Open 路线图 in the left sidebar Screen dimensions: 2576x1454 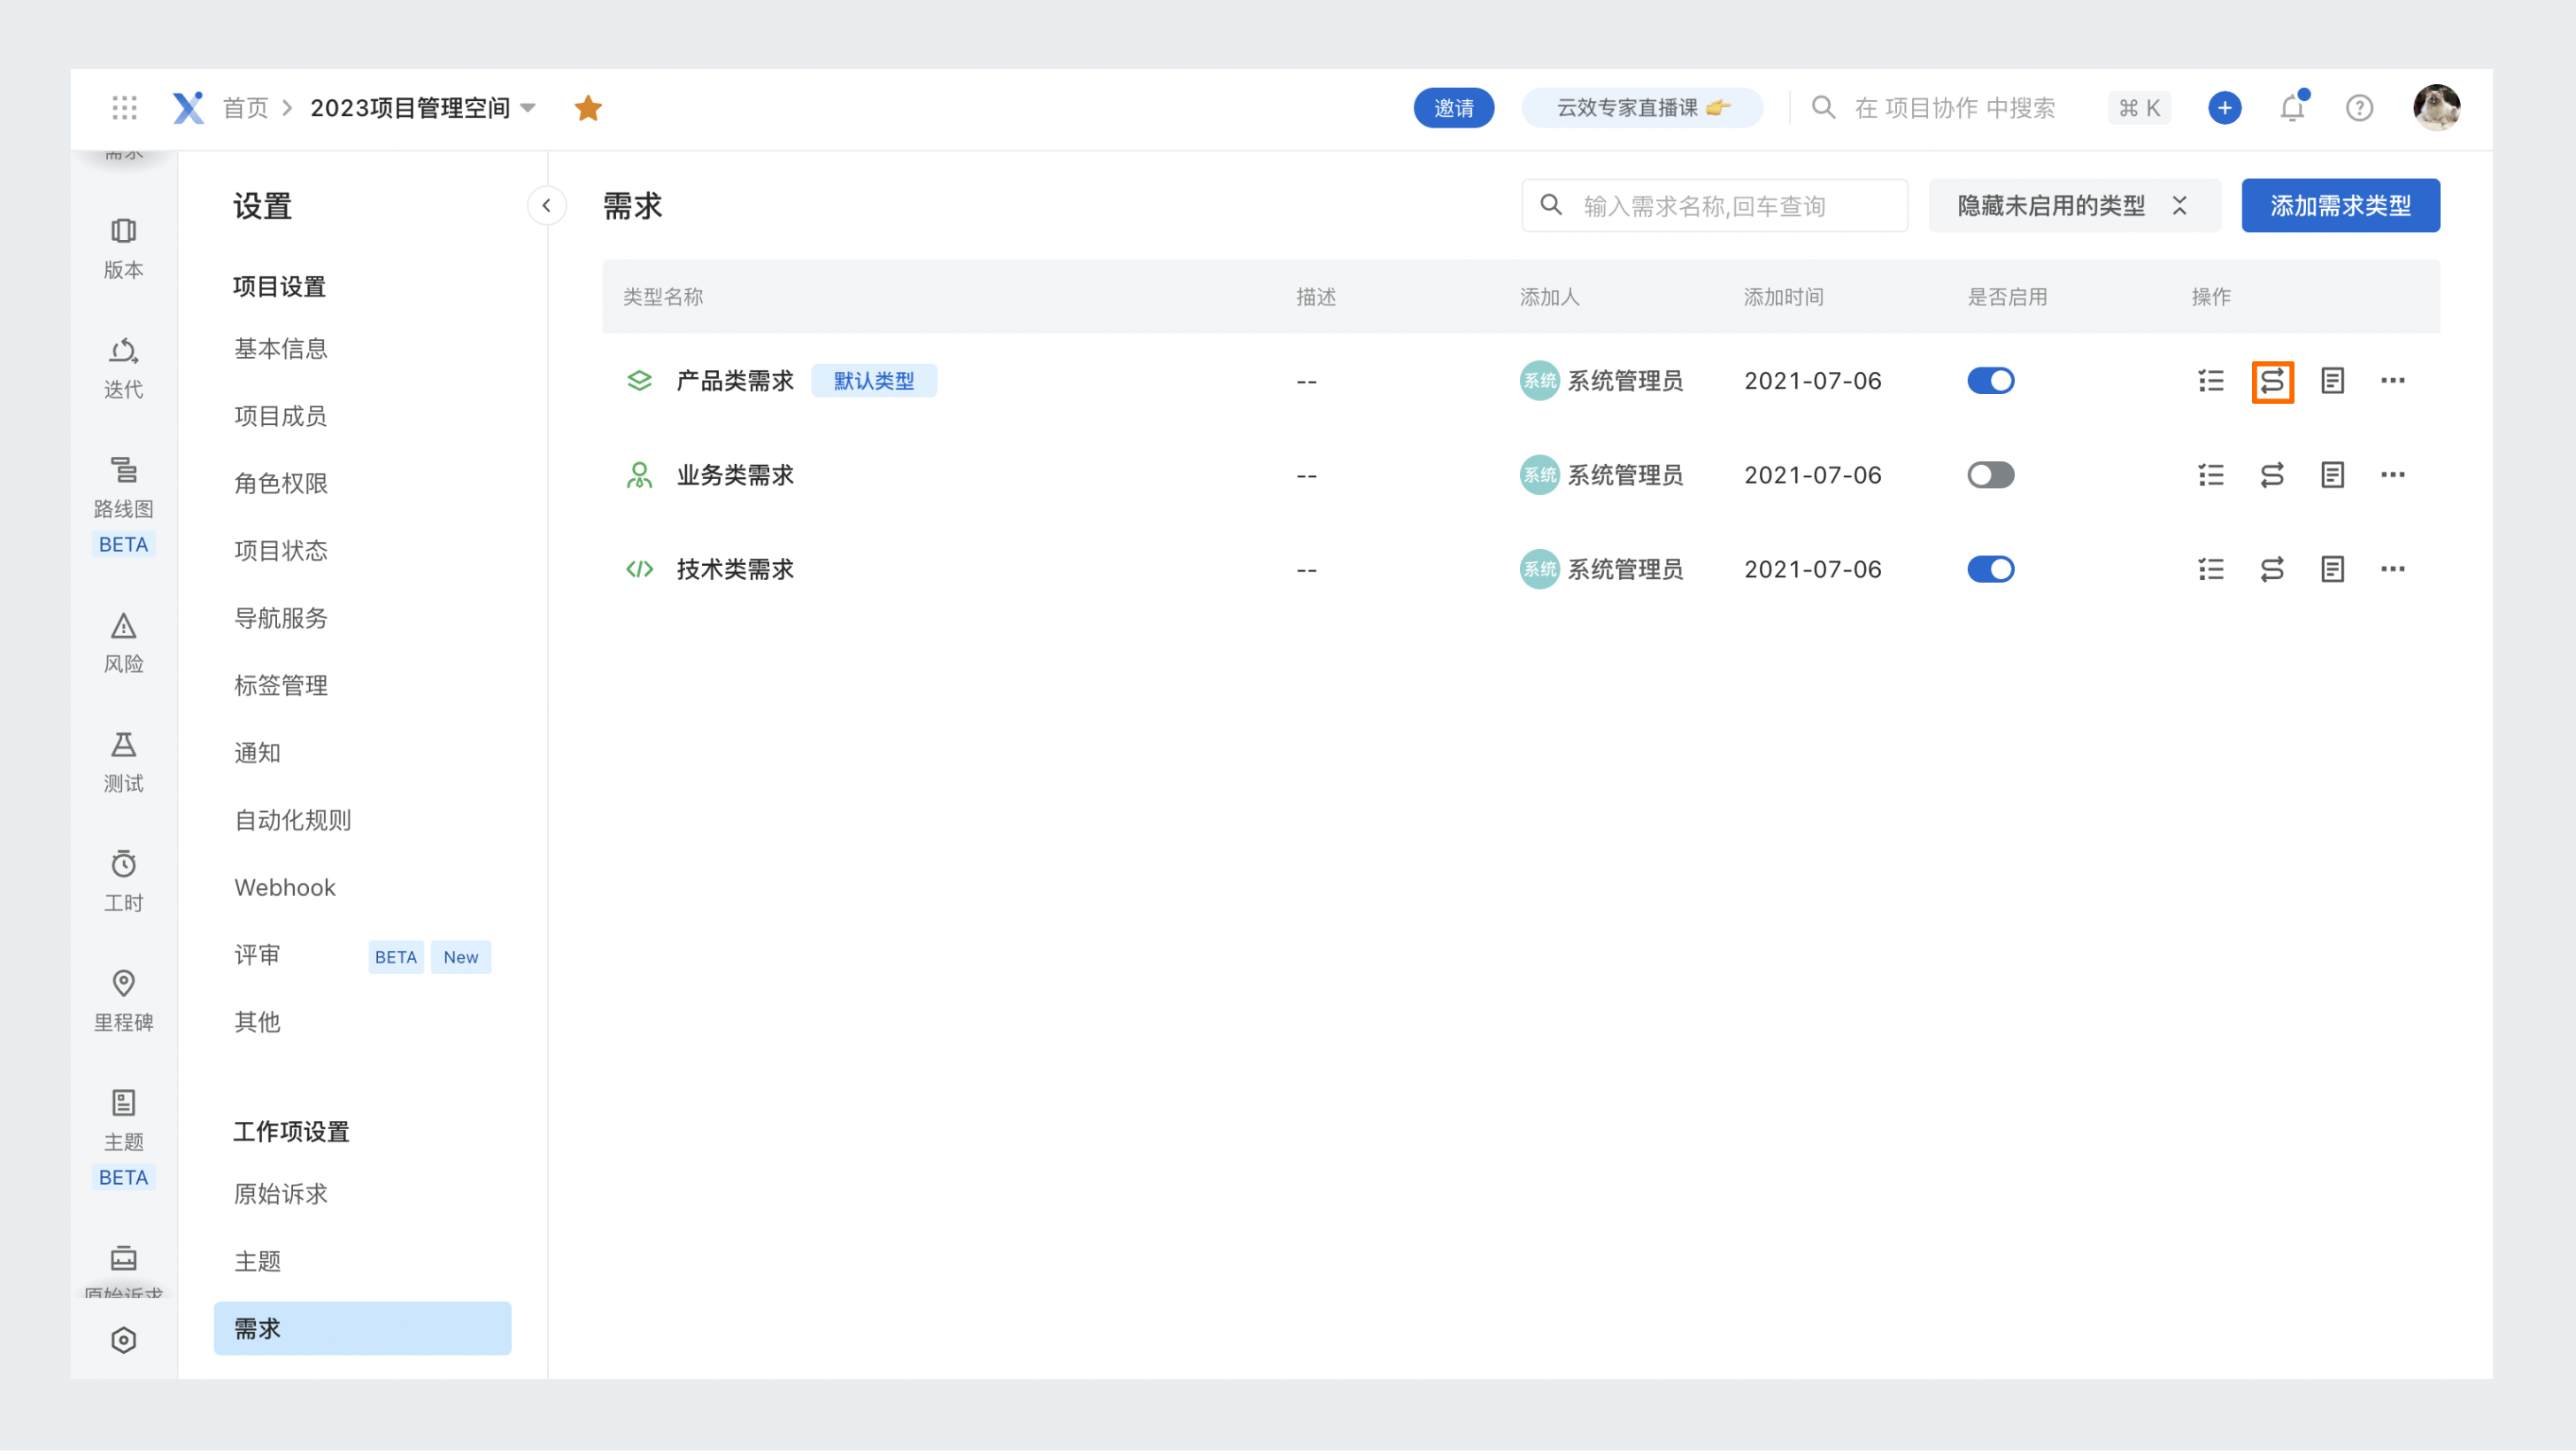123,505
